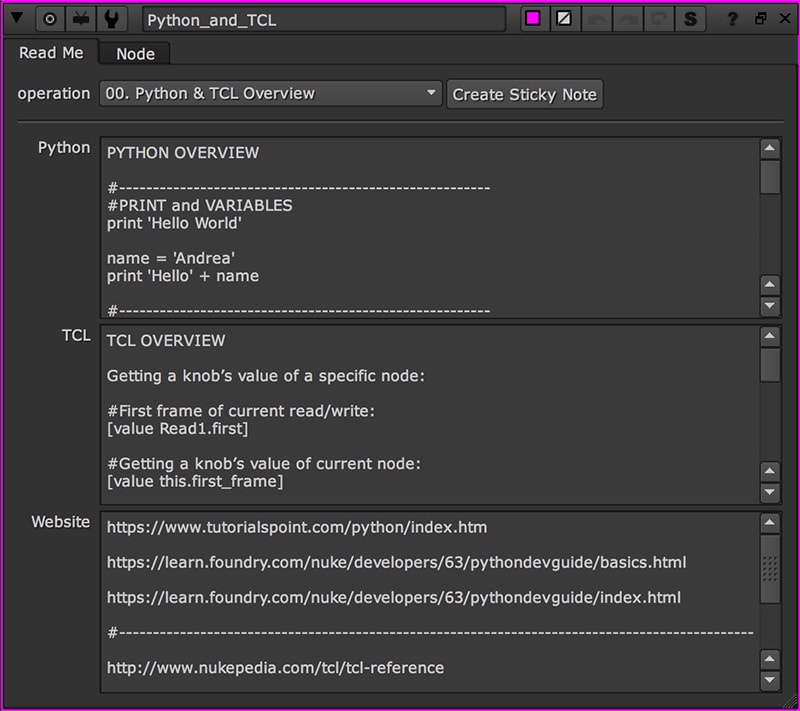The height and width of the screenshot is (711, 800).
Task: Click the center node circle icon
Action: pos(50,19)
